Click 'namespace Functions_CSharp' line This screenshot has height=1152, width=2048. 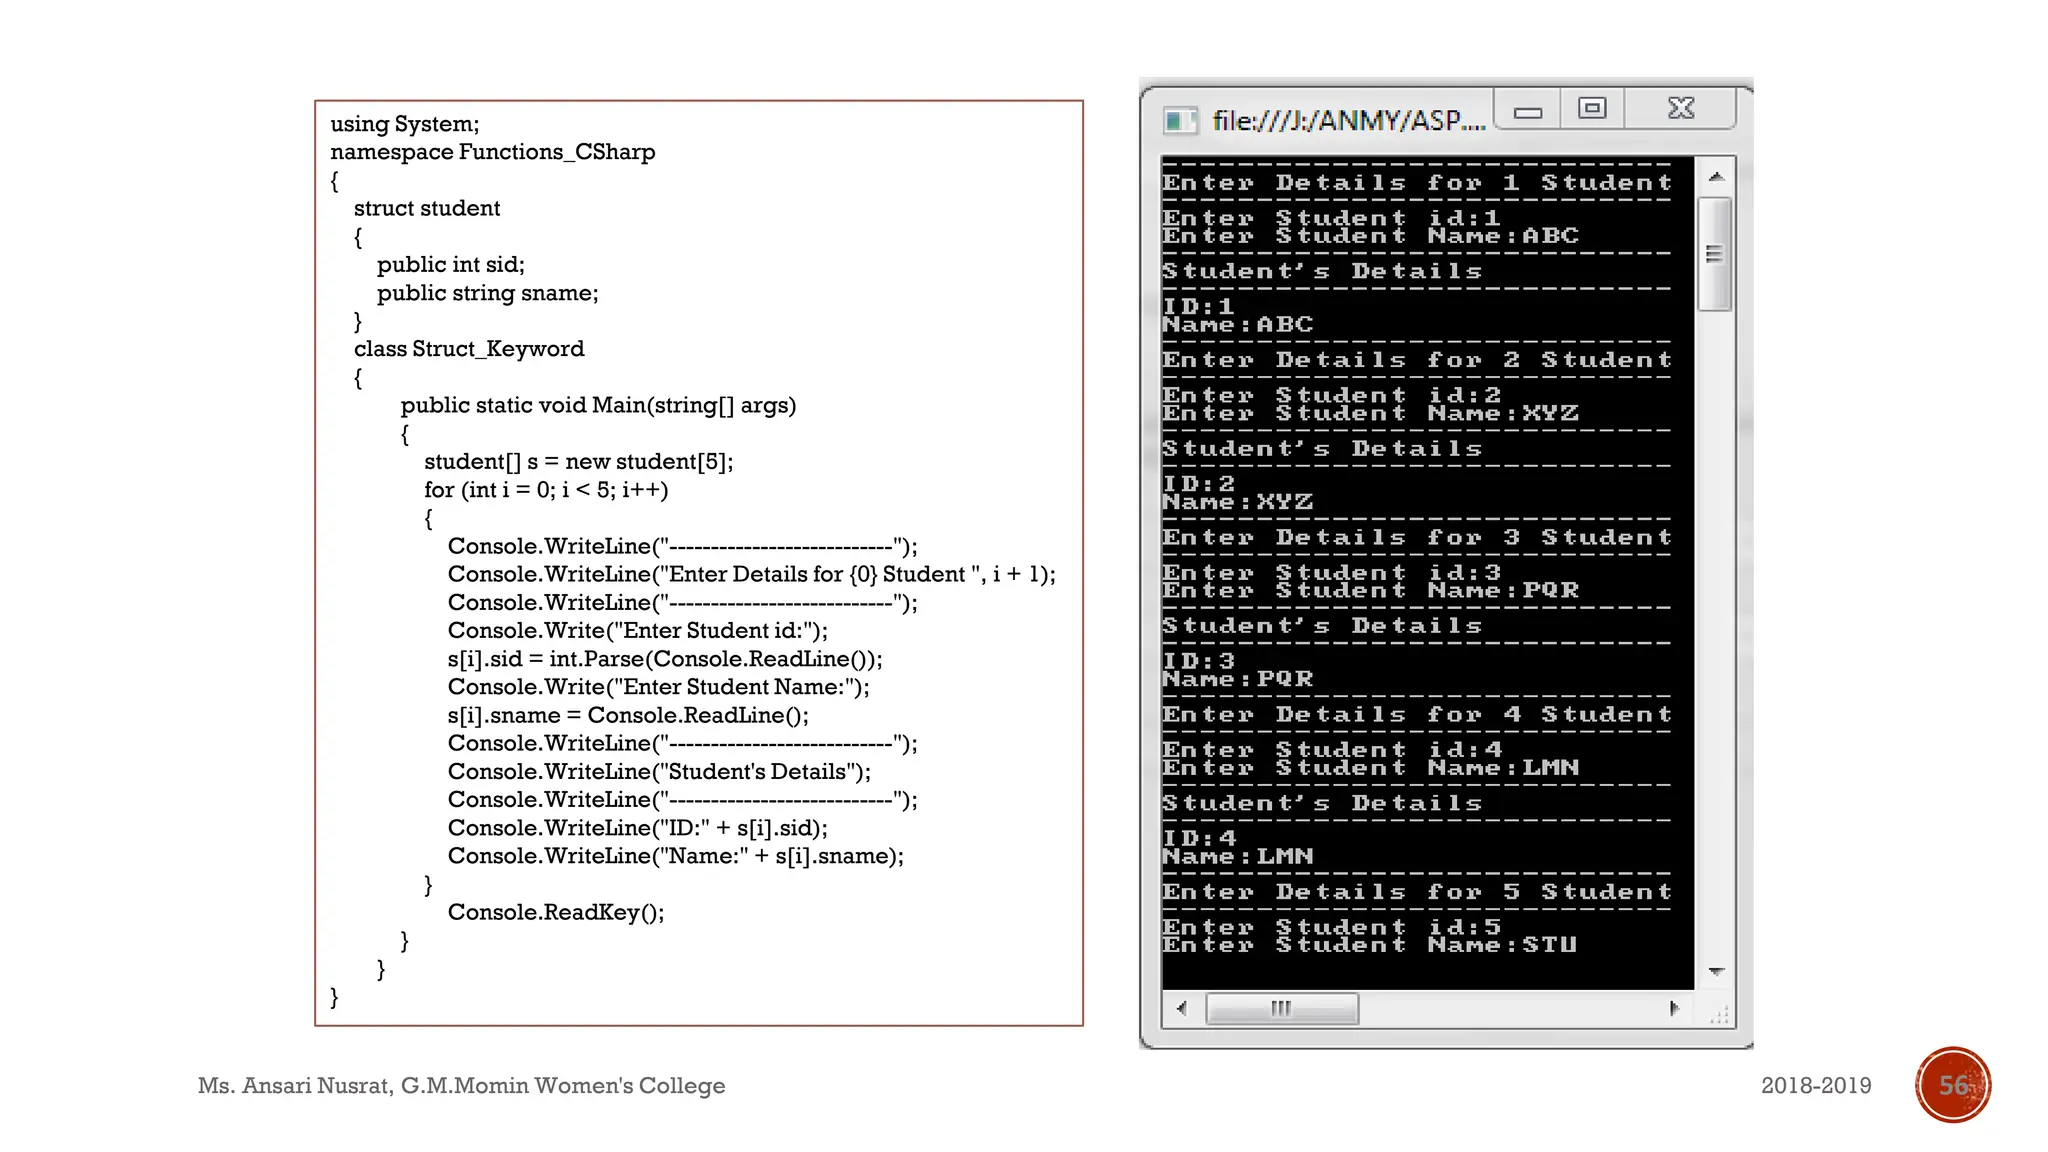[493, 152]
